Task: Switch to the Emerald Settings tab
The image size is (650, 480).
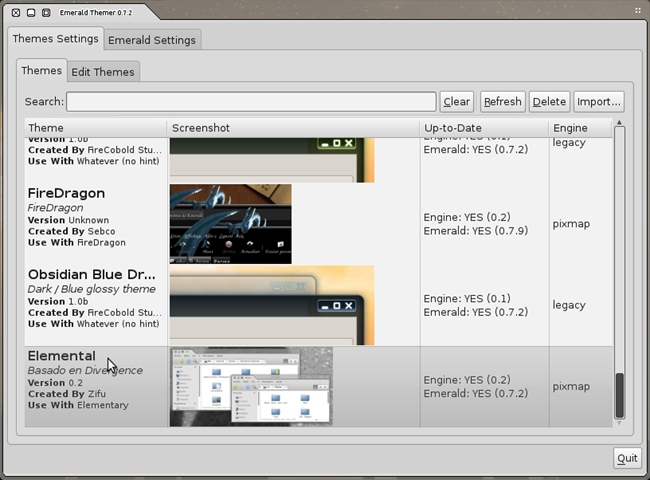Action: 152,40
